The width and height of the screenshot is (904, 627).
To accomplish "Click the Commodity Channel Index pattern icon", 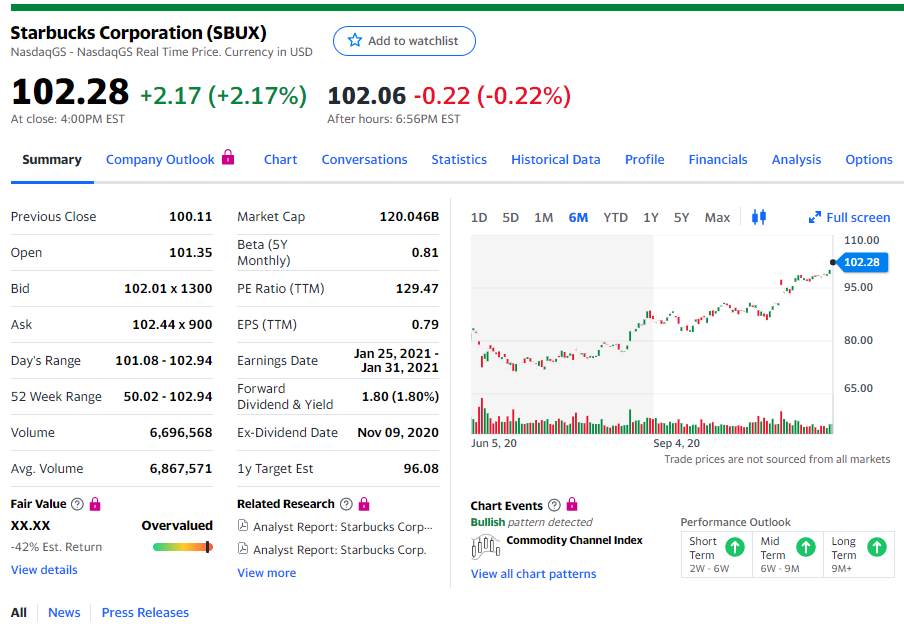I will tap(485, 546).
